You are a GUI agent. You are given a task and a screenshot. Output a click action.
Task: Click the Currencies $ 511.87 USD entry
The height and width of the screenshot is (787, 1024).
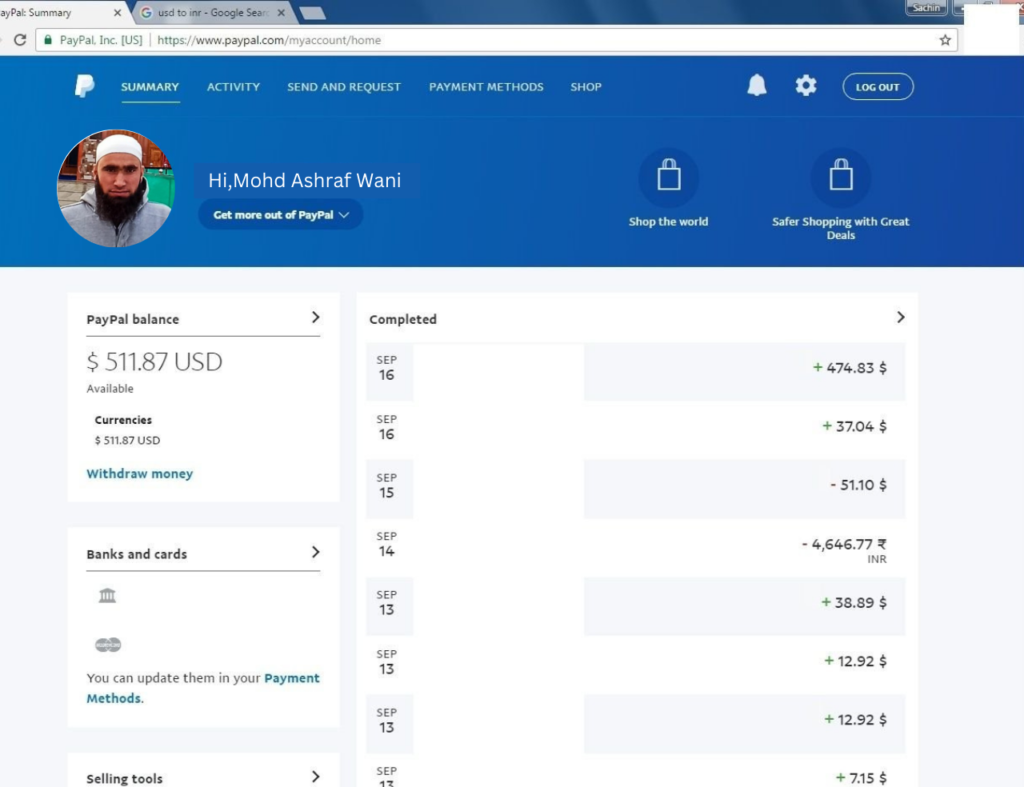127,440
